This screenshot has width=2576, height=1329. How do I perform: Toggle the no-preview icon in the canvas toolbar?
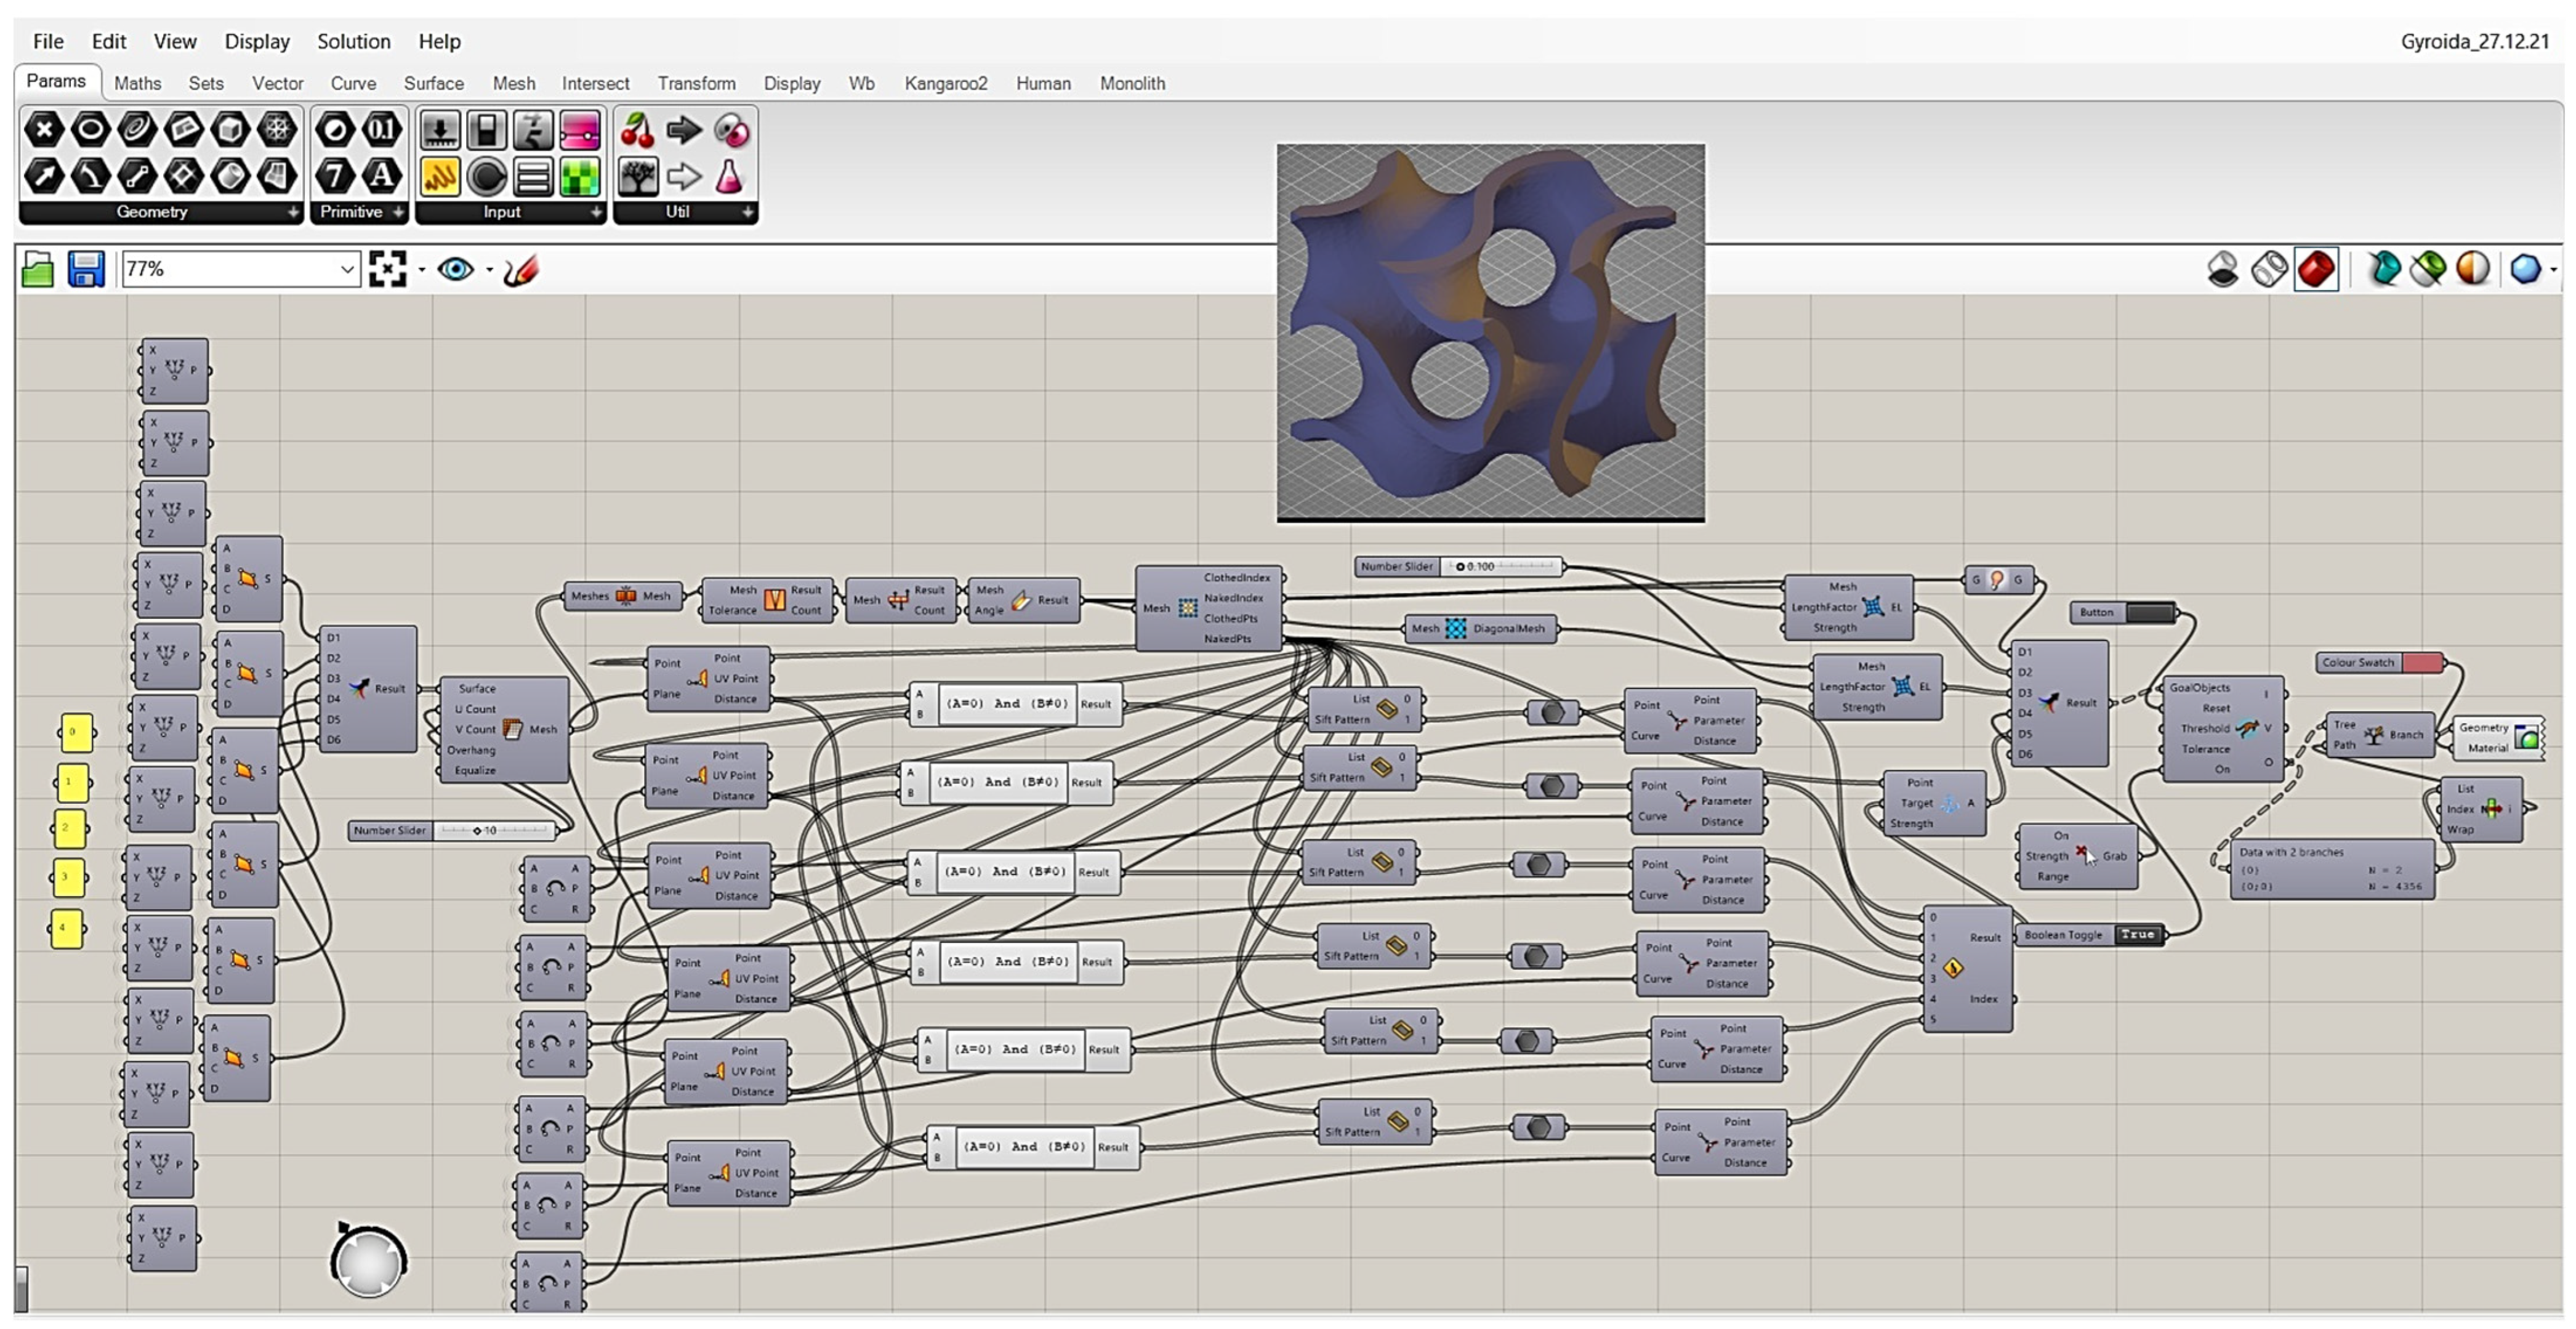pos(2222,269)
